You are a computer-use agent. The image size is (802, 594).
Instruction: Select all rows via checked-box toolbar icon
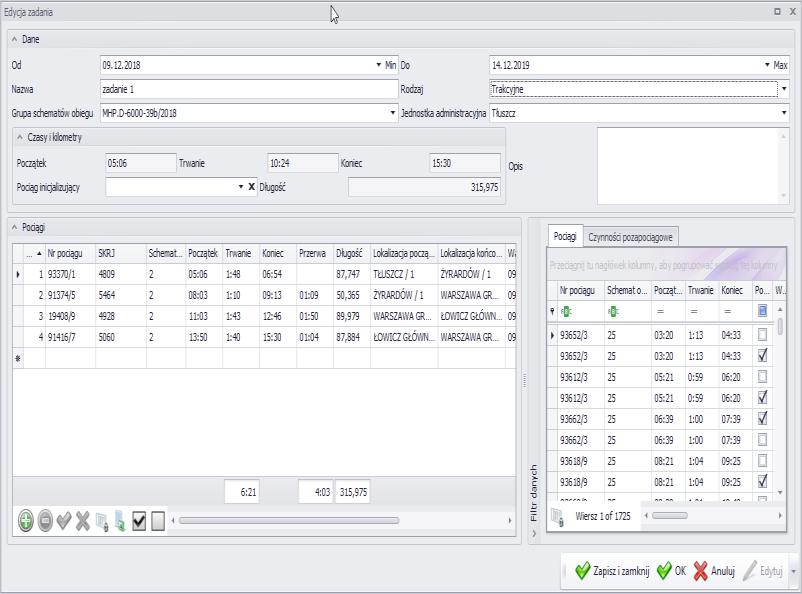[139, 521]
